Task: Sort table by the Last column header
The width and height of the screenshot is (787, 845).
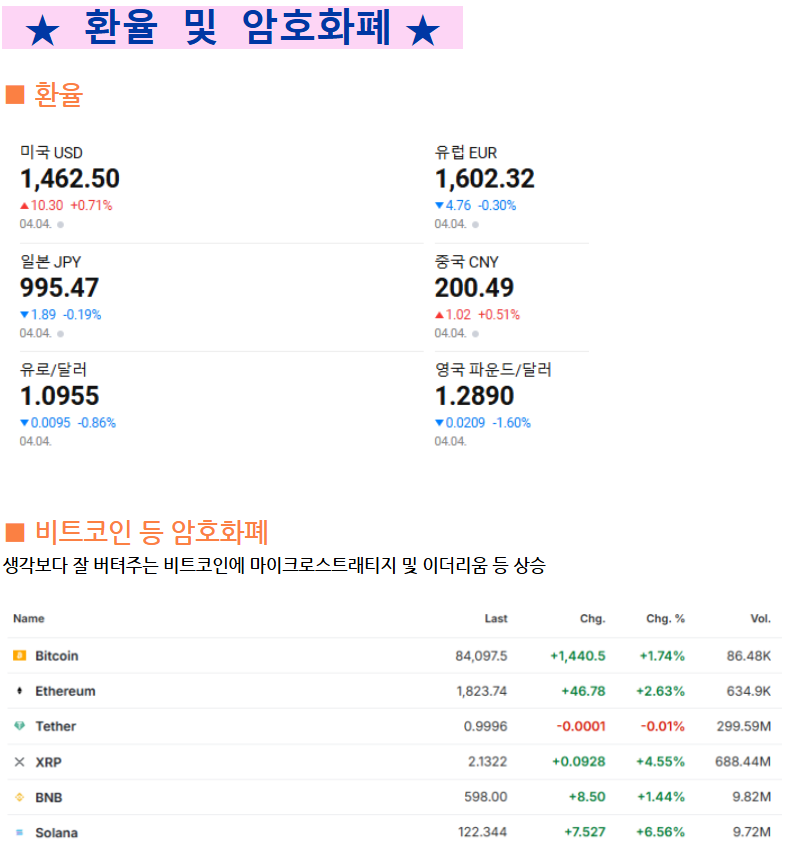Action: tap(495, 618)
